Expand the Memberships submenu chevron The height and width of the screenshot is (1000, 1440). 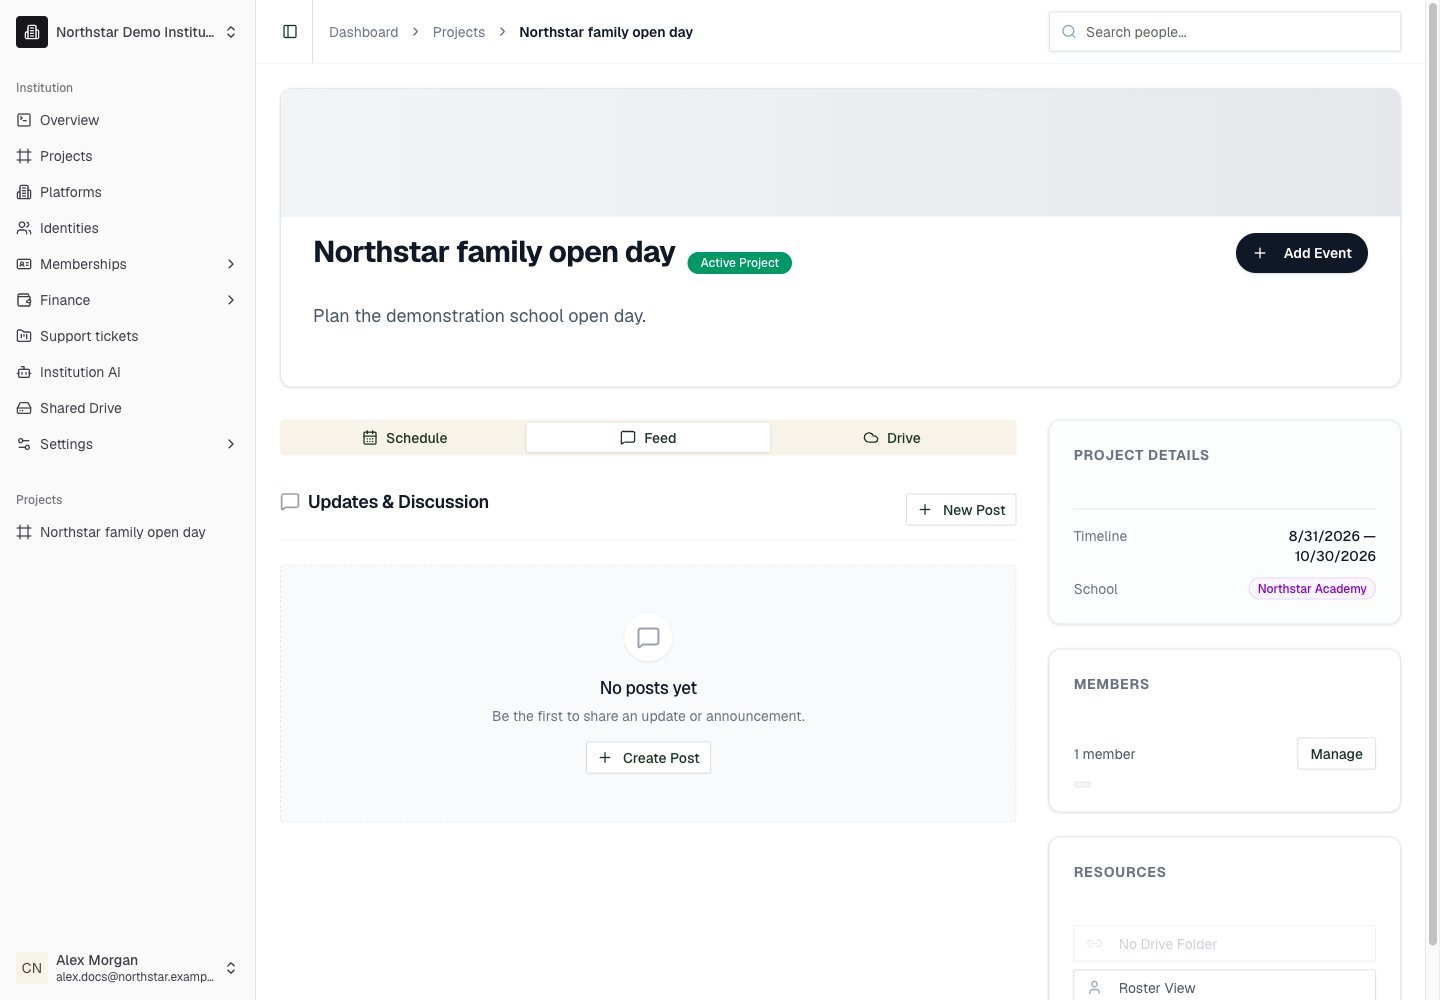(x=231, y=264)
